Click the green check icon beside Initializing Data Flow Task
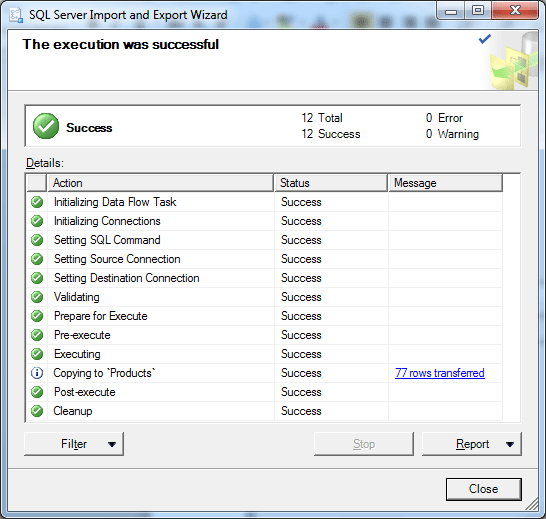This screenshot has width=546, height=519. tap(37, 202)
